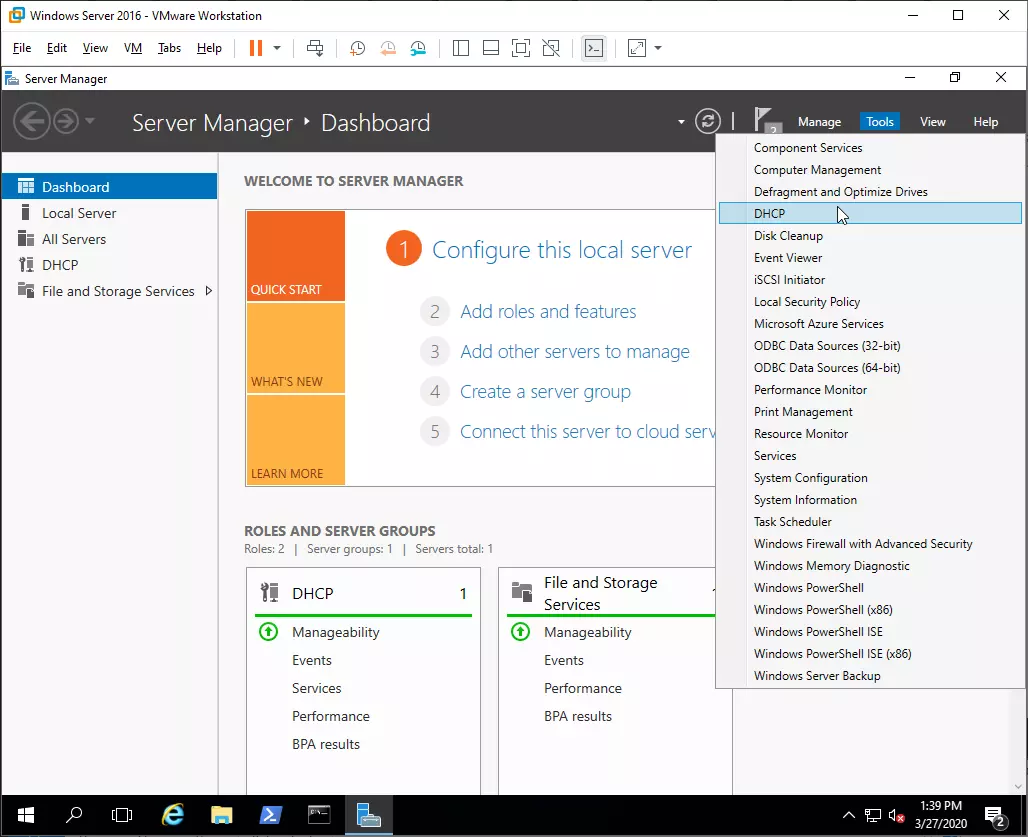1028x837 pixels.
Task: Open VMware File menu
Action: 22,48
